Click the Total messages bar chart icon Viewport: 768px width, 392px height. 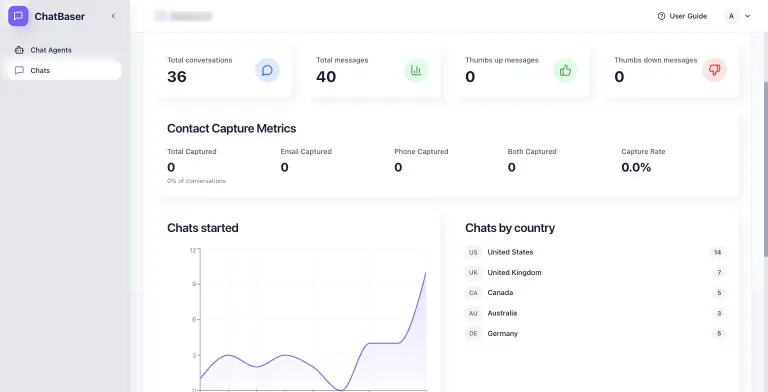pos(416,71)
